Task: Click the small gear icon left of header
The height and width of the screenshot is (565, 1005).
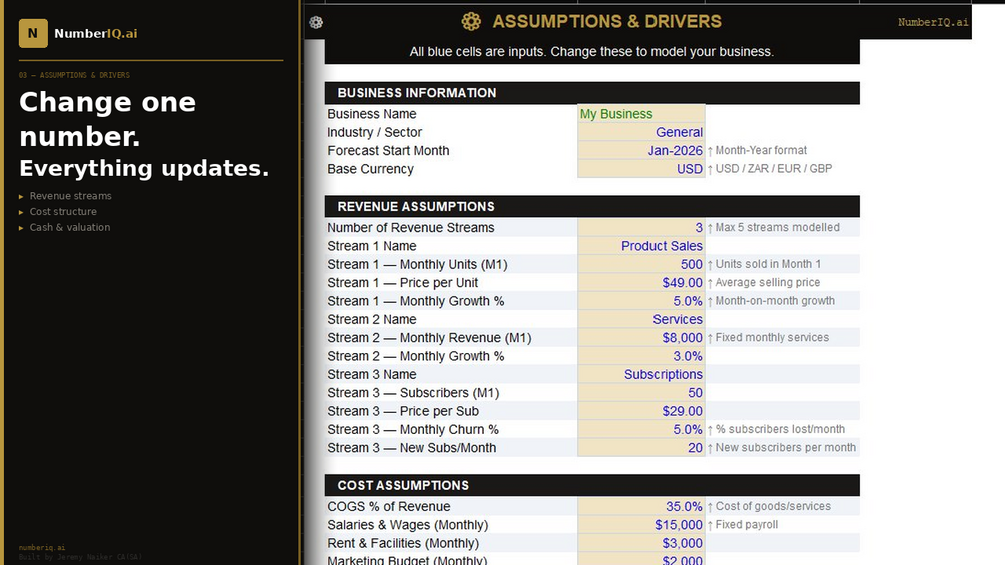Action: pos(316,22)
